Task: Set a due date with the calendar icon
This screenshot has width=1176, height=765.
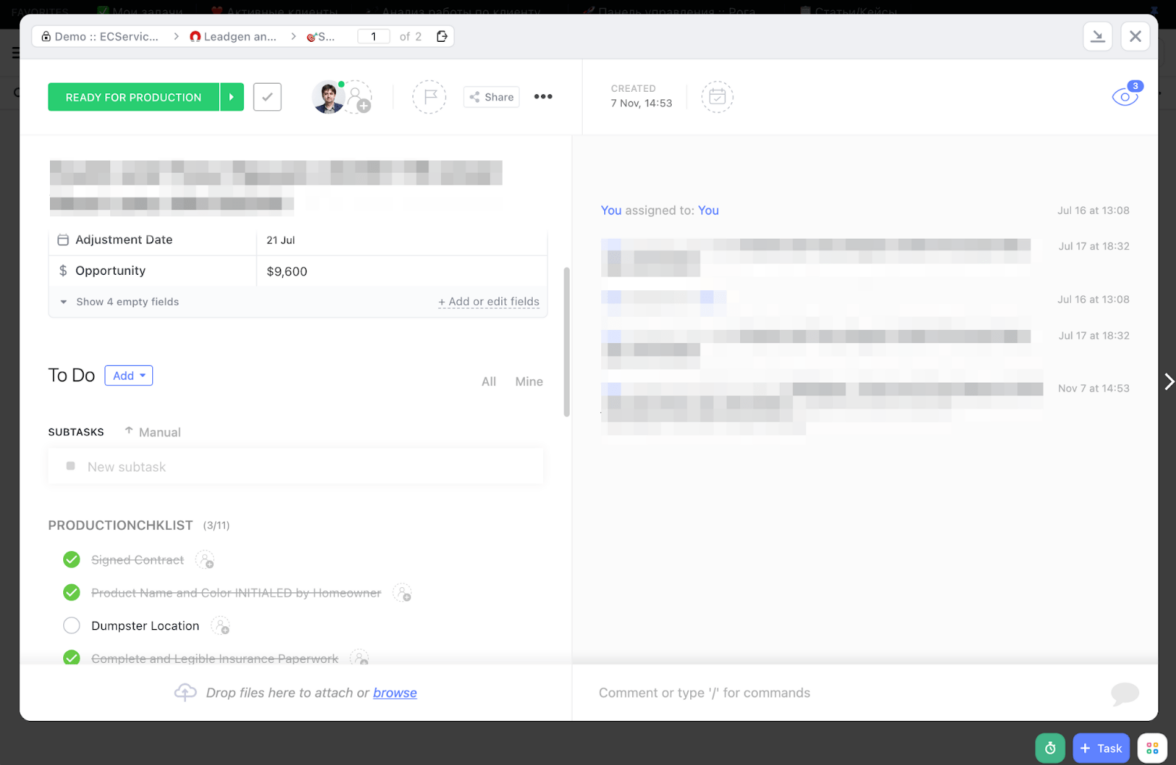Action: tap(717, 97)
